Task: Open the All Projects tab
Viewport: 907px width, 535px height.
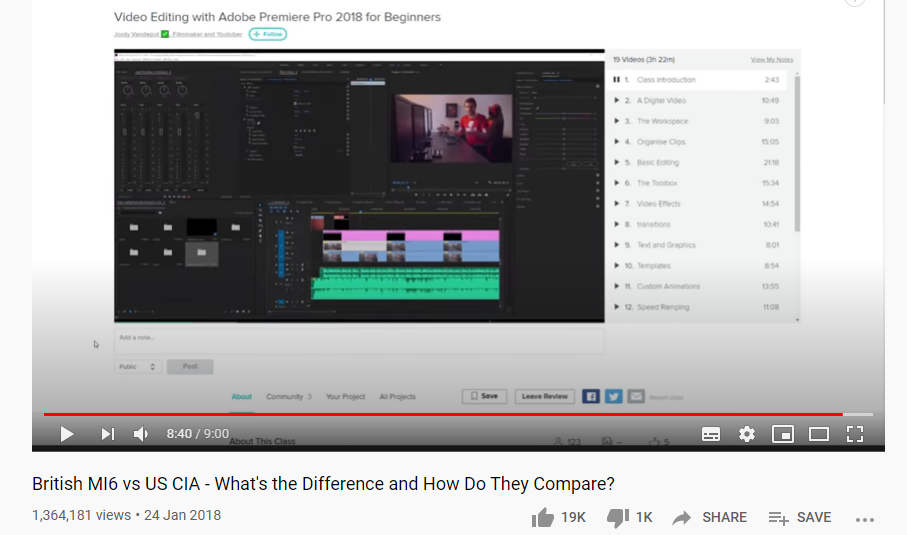Action: (397, 397)
